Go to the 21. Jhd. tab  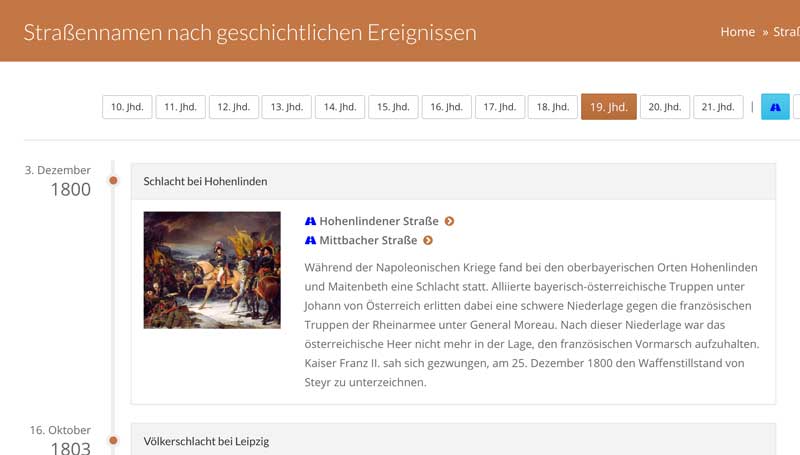click(718, 107)
